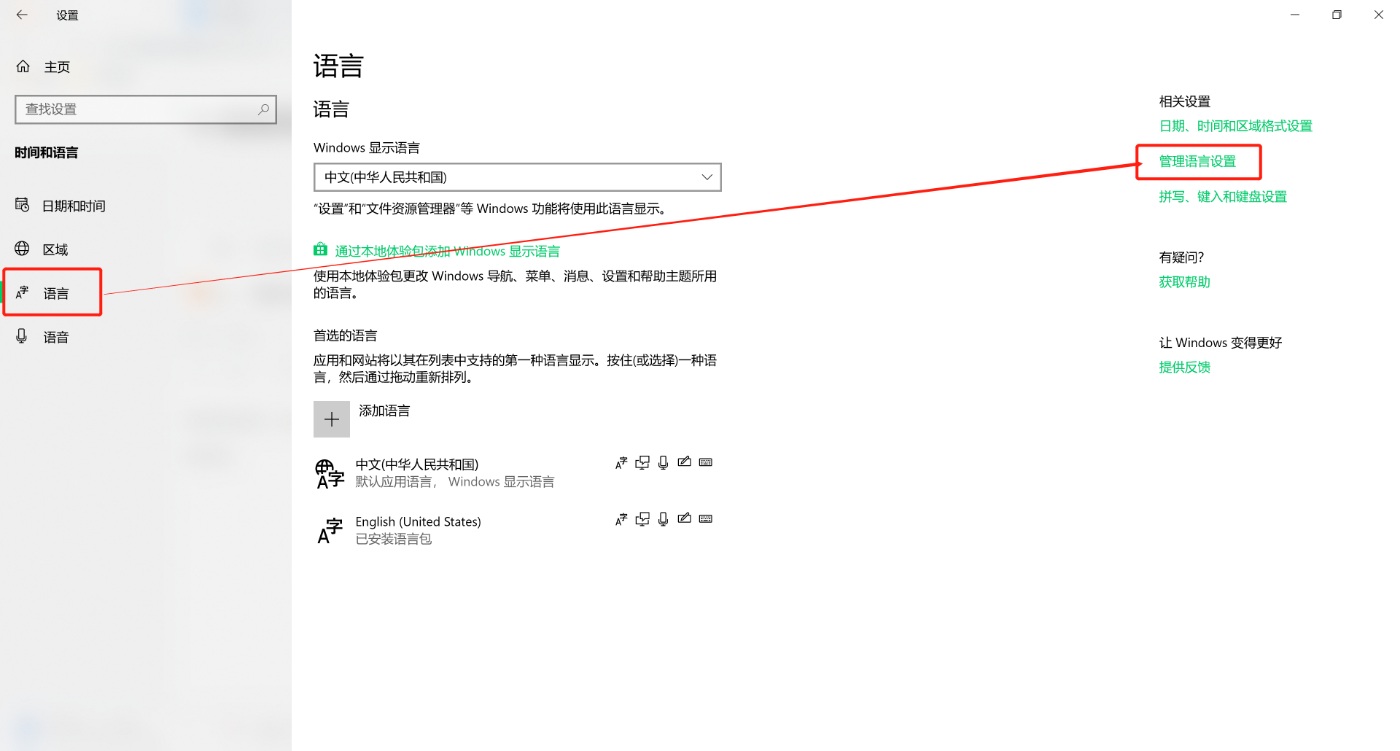Open 拼写、键入和键盘设置 link

pos(1222,197)
